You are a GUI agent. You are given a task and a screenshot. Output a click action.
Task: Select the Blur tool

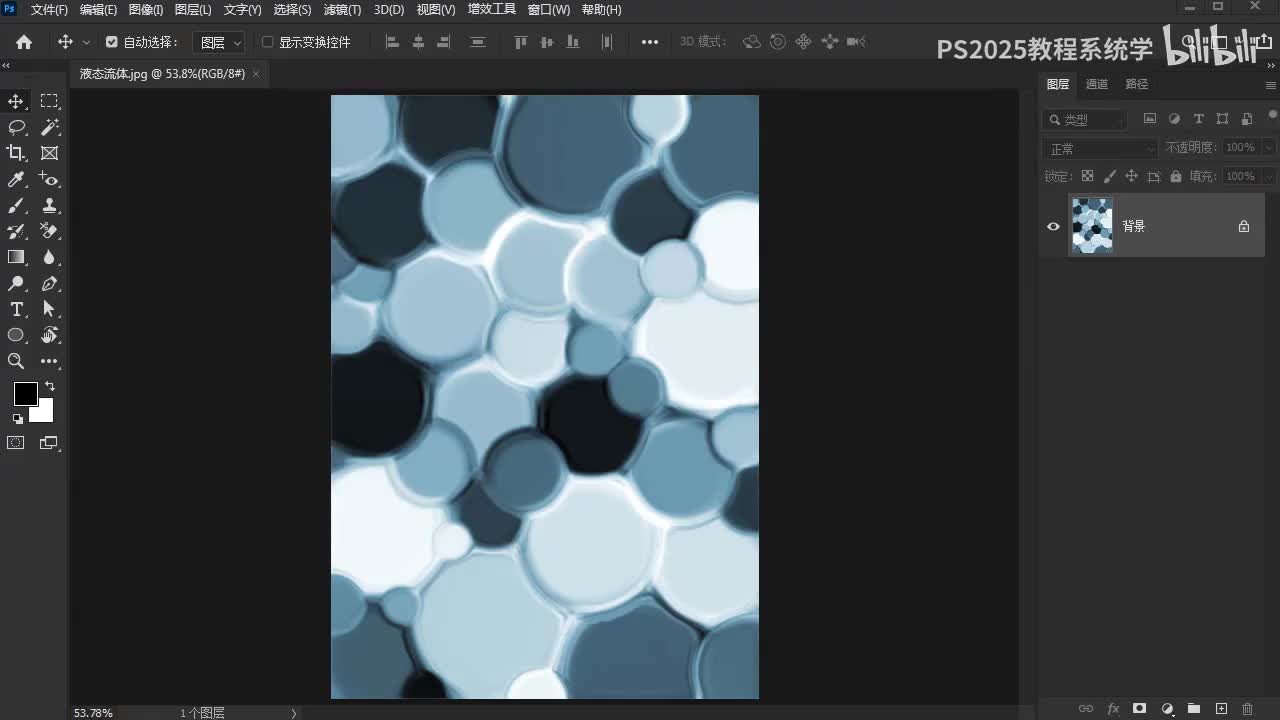point(49,257)
